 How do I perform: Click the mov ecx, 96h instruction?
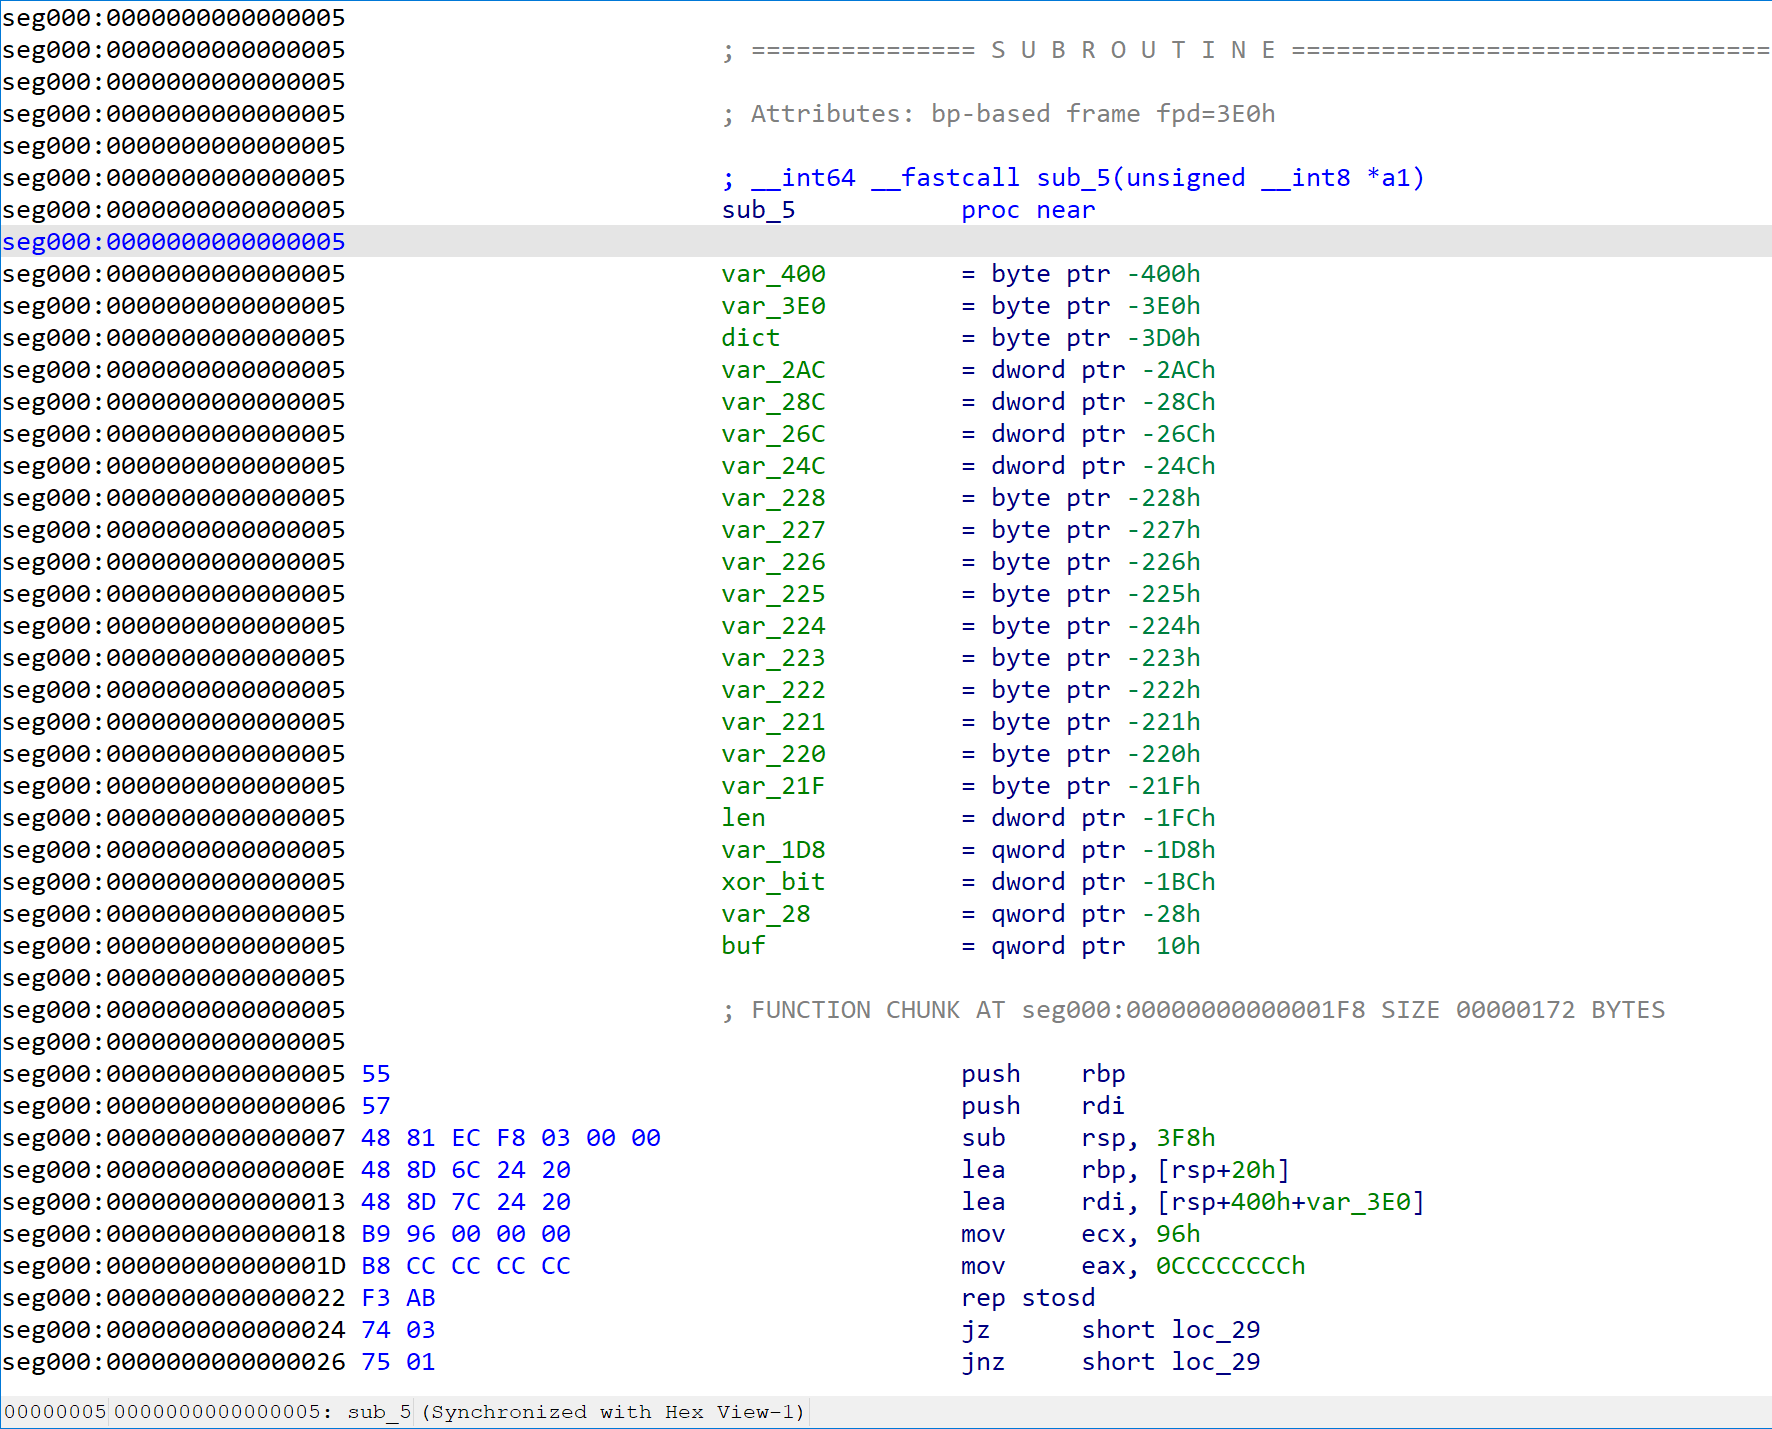click(1081, 1234)
